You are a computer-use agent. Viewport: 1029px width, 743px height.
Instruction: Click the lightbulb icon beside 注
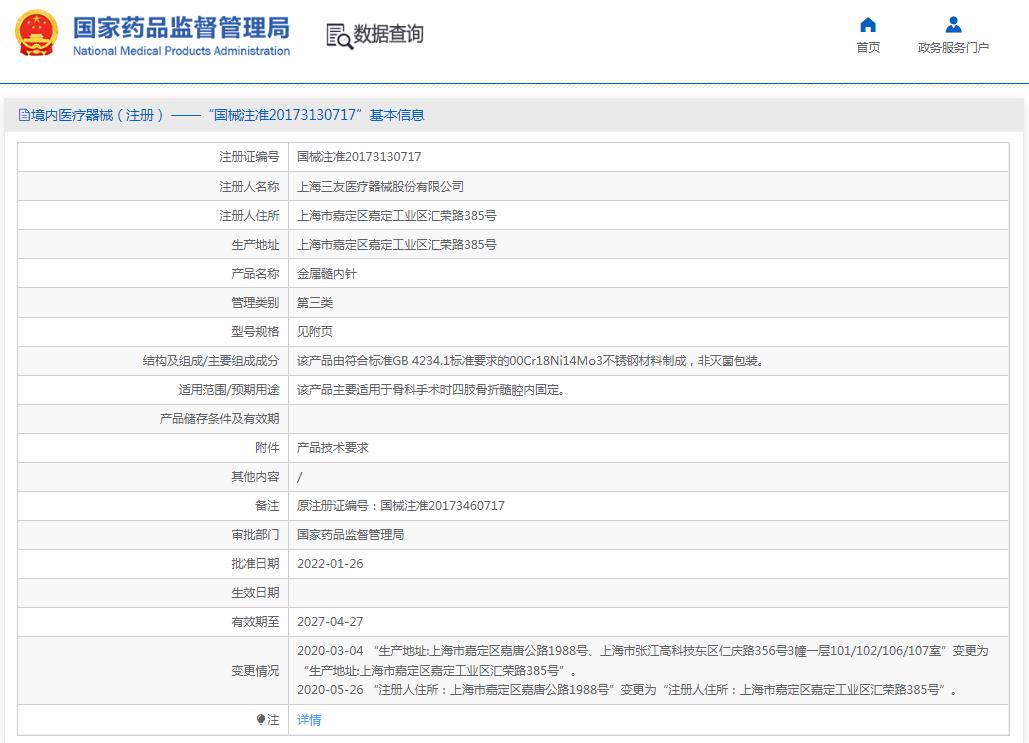click(x=261, y=720)
